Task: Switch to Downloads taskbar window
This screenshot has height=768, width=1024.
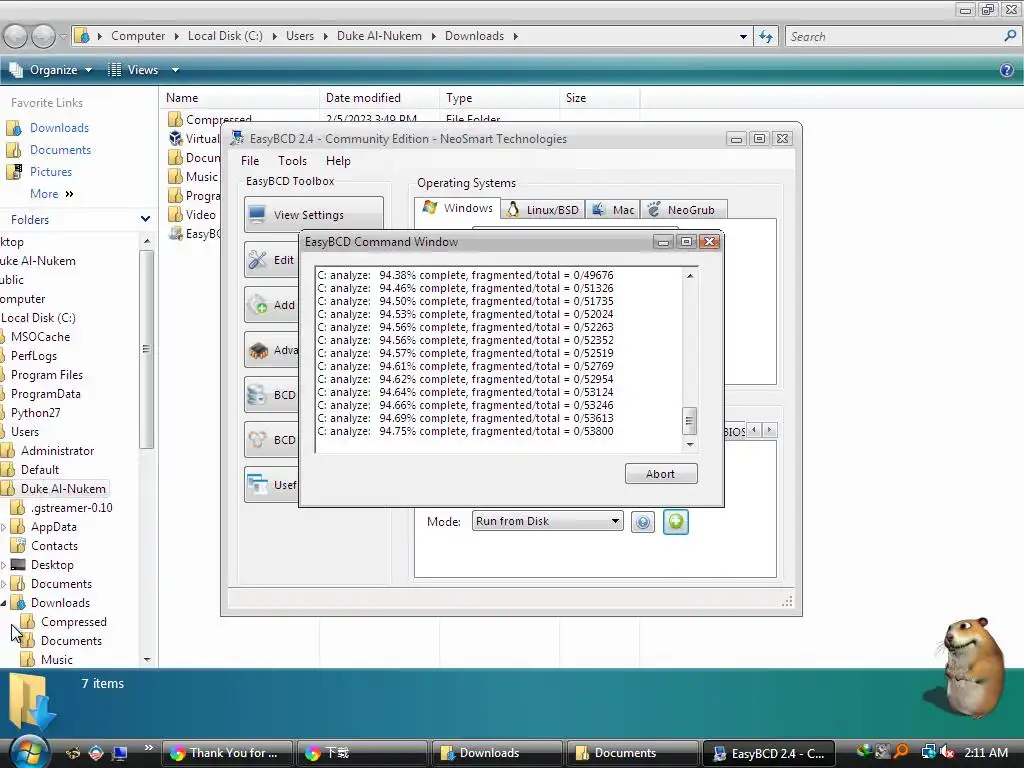Action: tap(497, 753)
